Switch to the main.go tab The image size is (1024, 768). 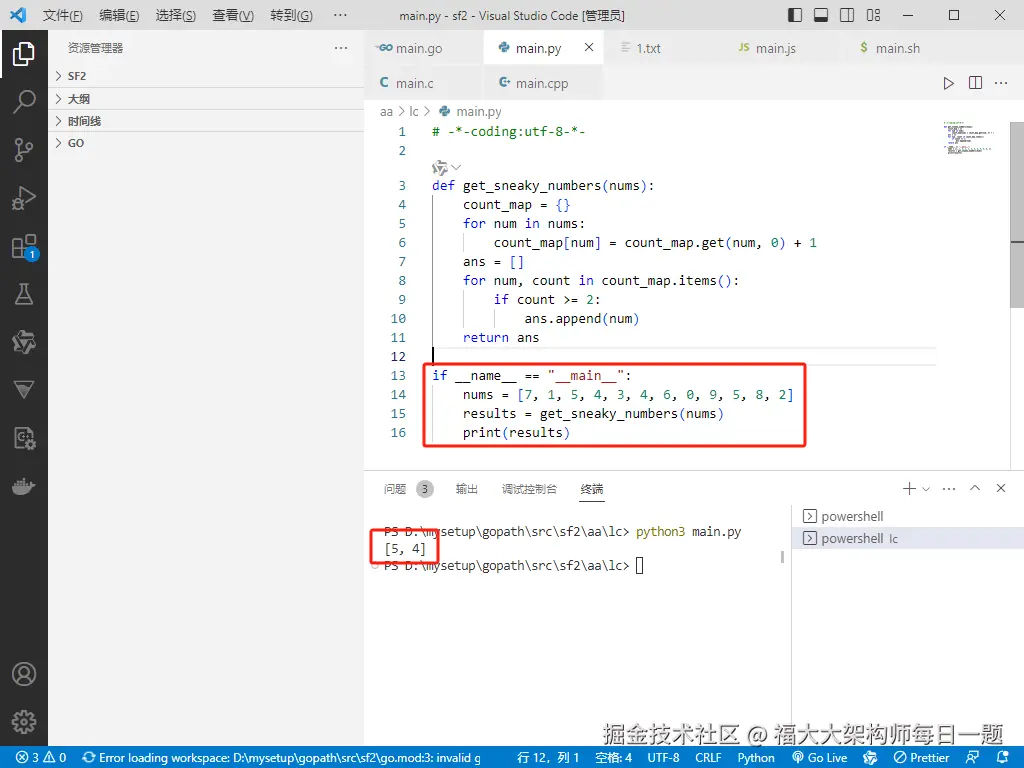tap(424, 48)
